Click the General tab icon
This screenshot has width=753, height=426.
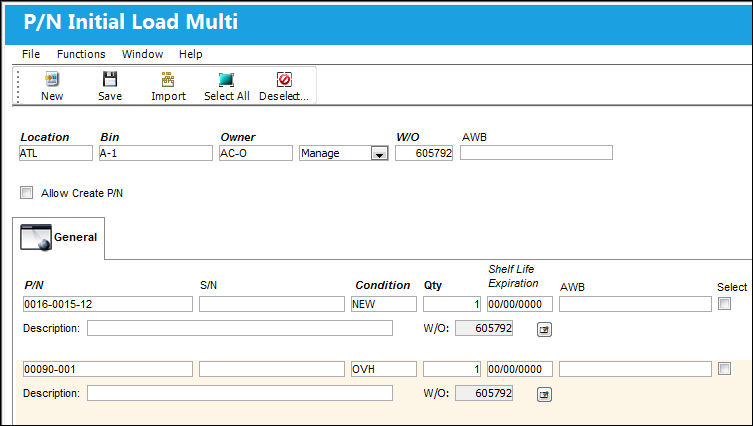pos(36,237)
